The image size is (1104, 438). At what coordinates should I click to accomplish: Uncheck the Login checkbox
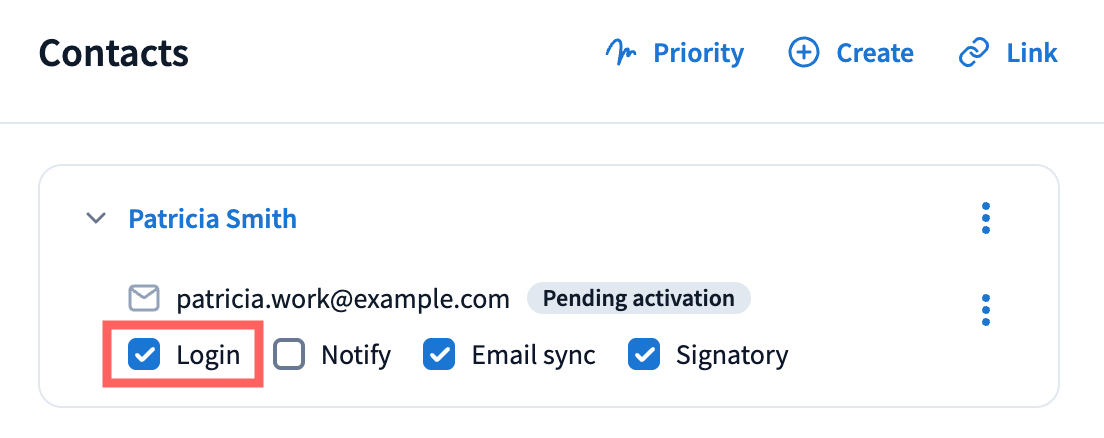tap(145, 354)
